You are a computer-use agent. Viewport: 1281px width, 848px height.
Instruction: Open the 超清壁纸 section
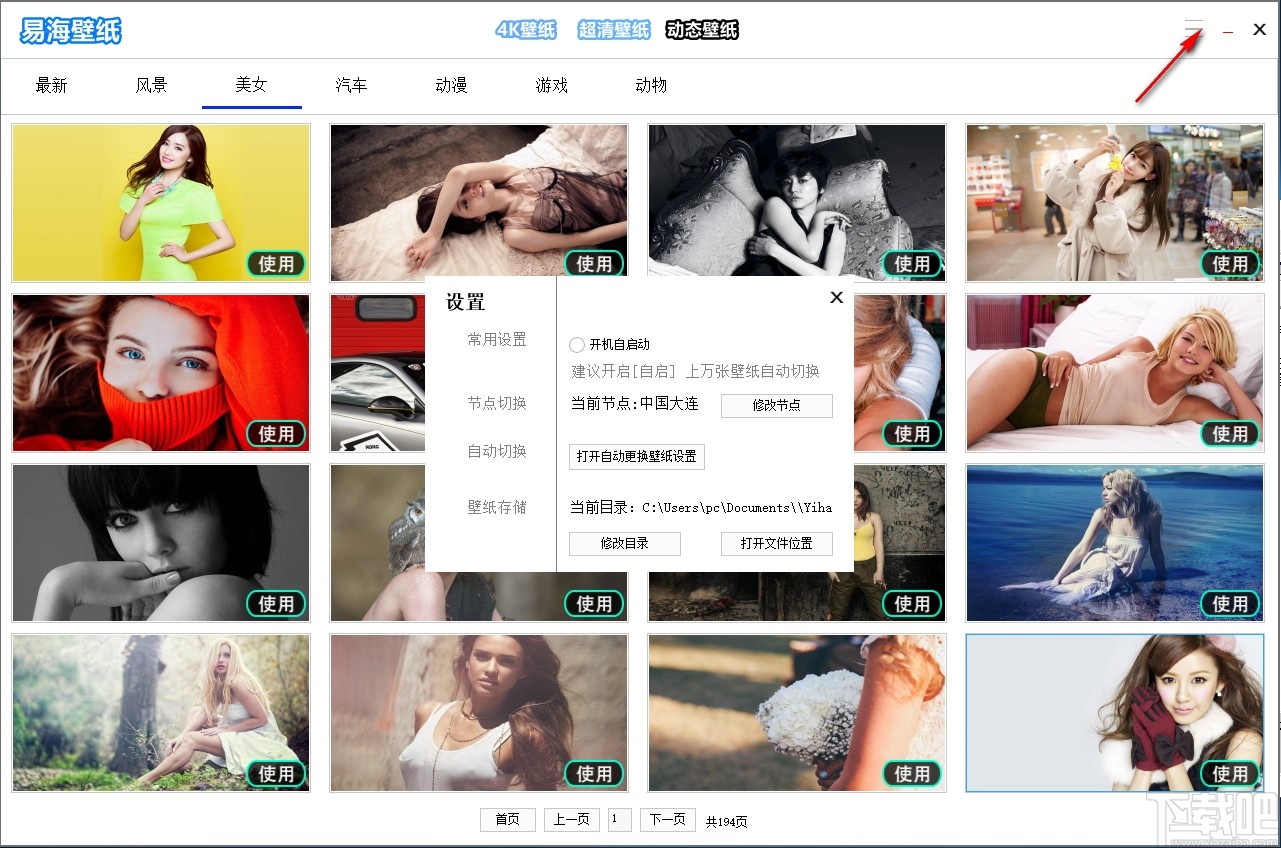[x=613, y=30]
